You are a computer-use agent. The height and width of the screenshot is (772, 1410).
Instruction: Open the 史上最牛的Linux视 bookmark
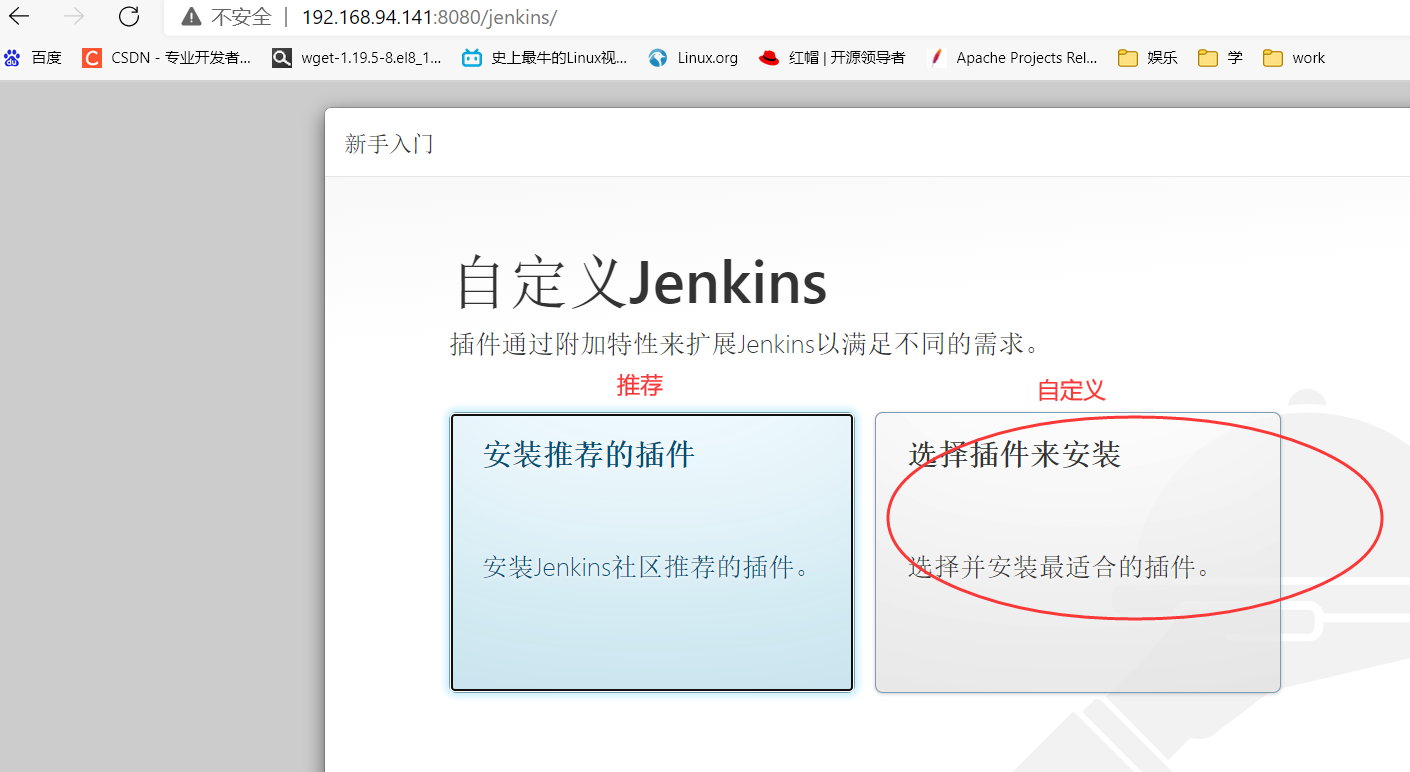[x=545, y=58]
